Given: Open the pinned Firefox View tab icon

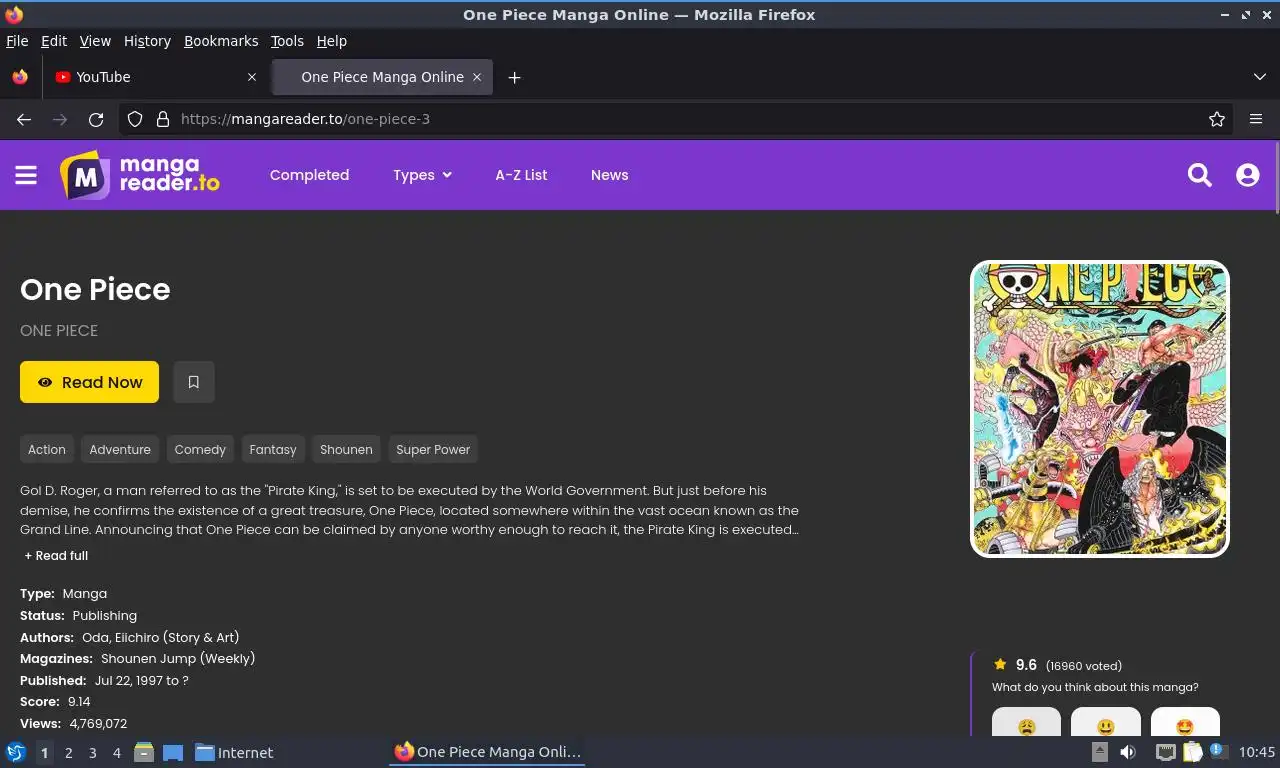Looking at the screenshot, I should click(x=20, y=77).
